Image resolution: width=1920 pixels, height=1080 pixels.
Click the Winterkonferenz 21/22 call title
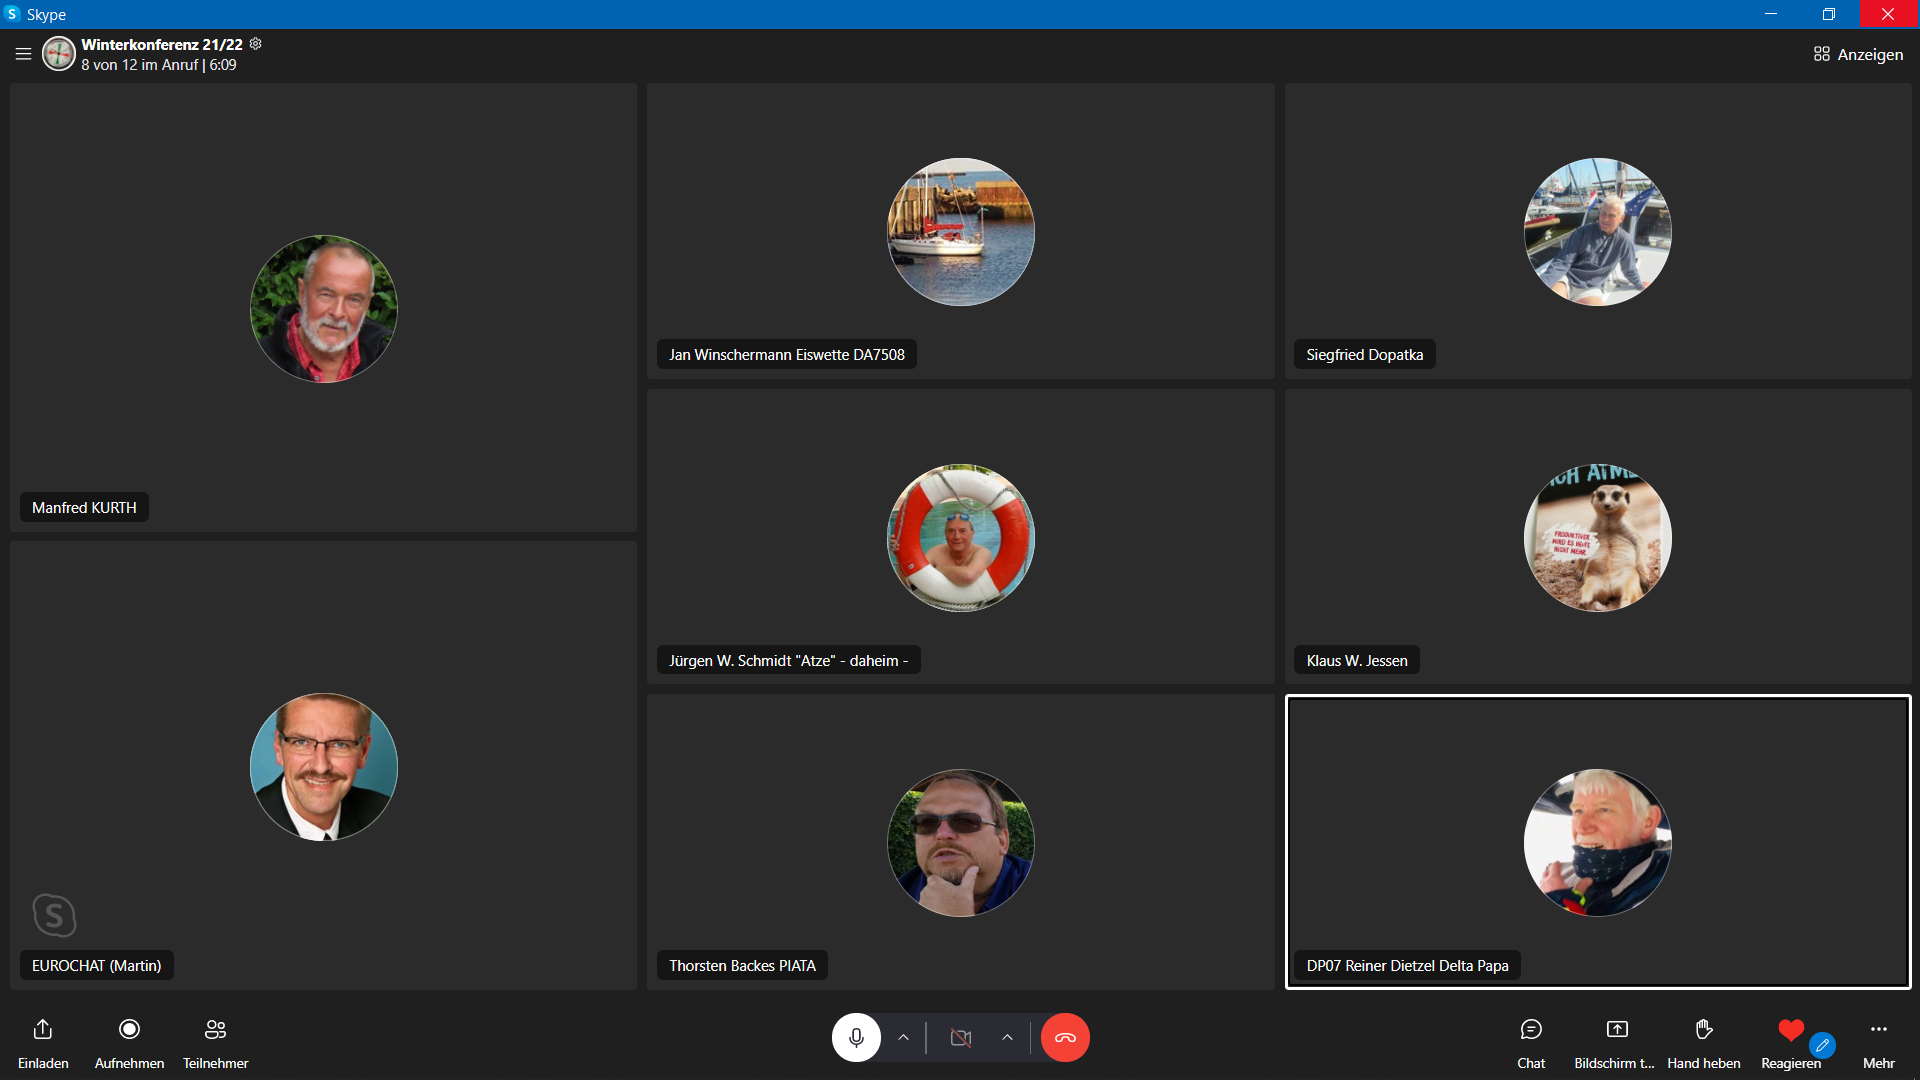(x=162, y=45)
